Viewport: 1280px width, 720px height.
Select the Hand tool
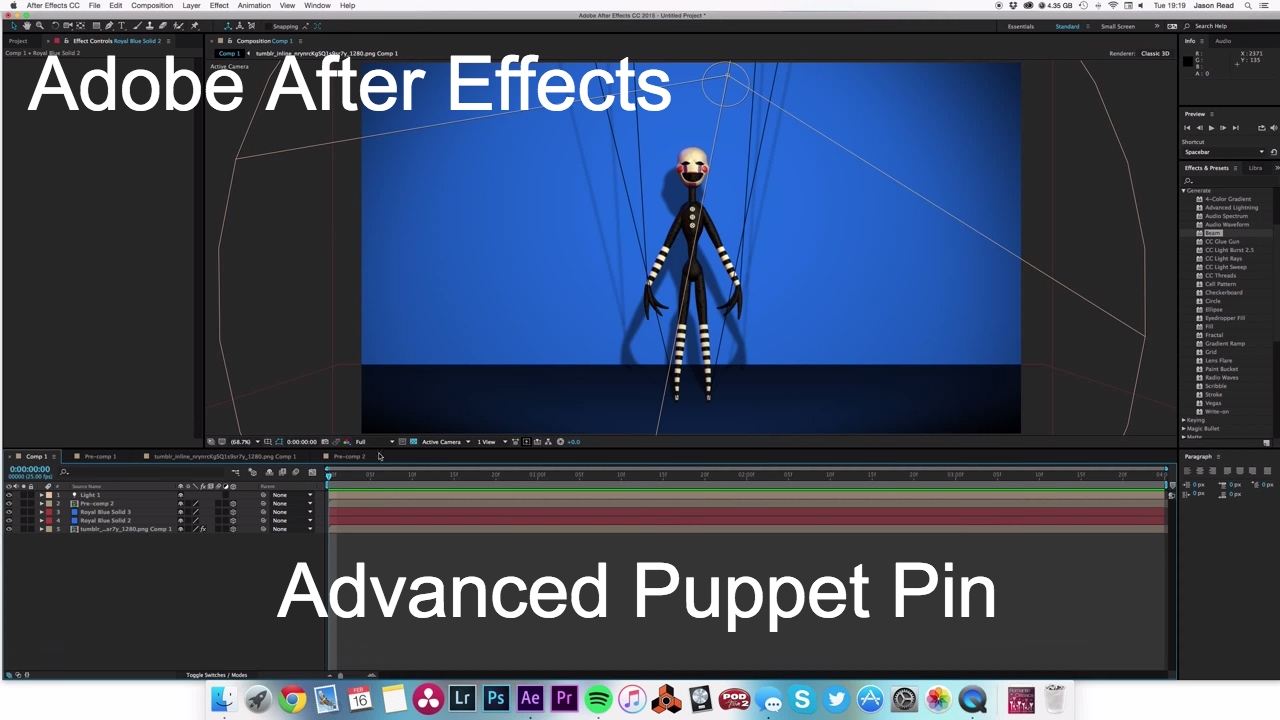click(x=27, y=26)
